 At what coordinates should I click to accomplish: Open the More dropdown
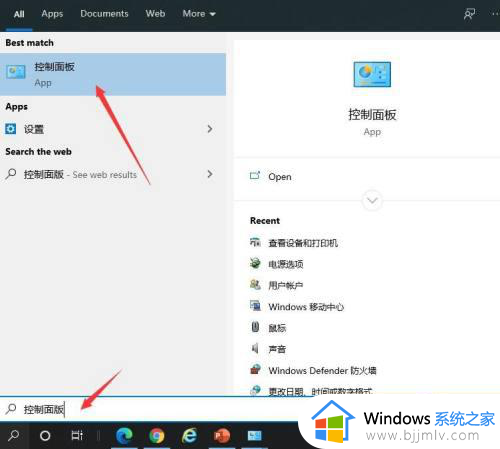(x=199, y=14)
